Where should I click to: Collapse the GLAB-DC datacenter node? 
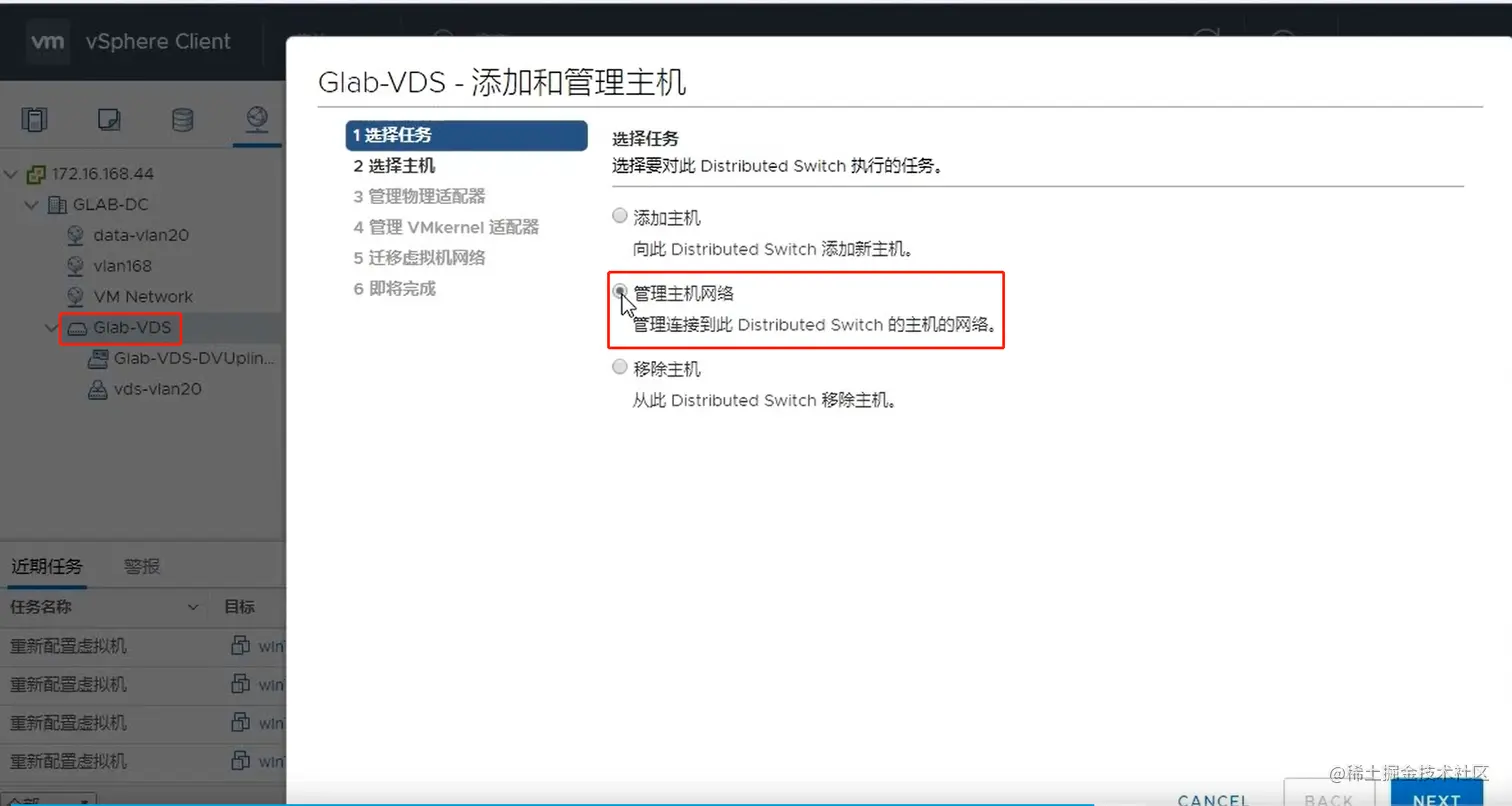[33, 205]
